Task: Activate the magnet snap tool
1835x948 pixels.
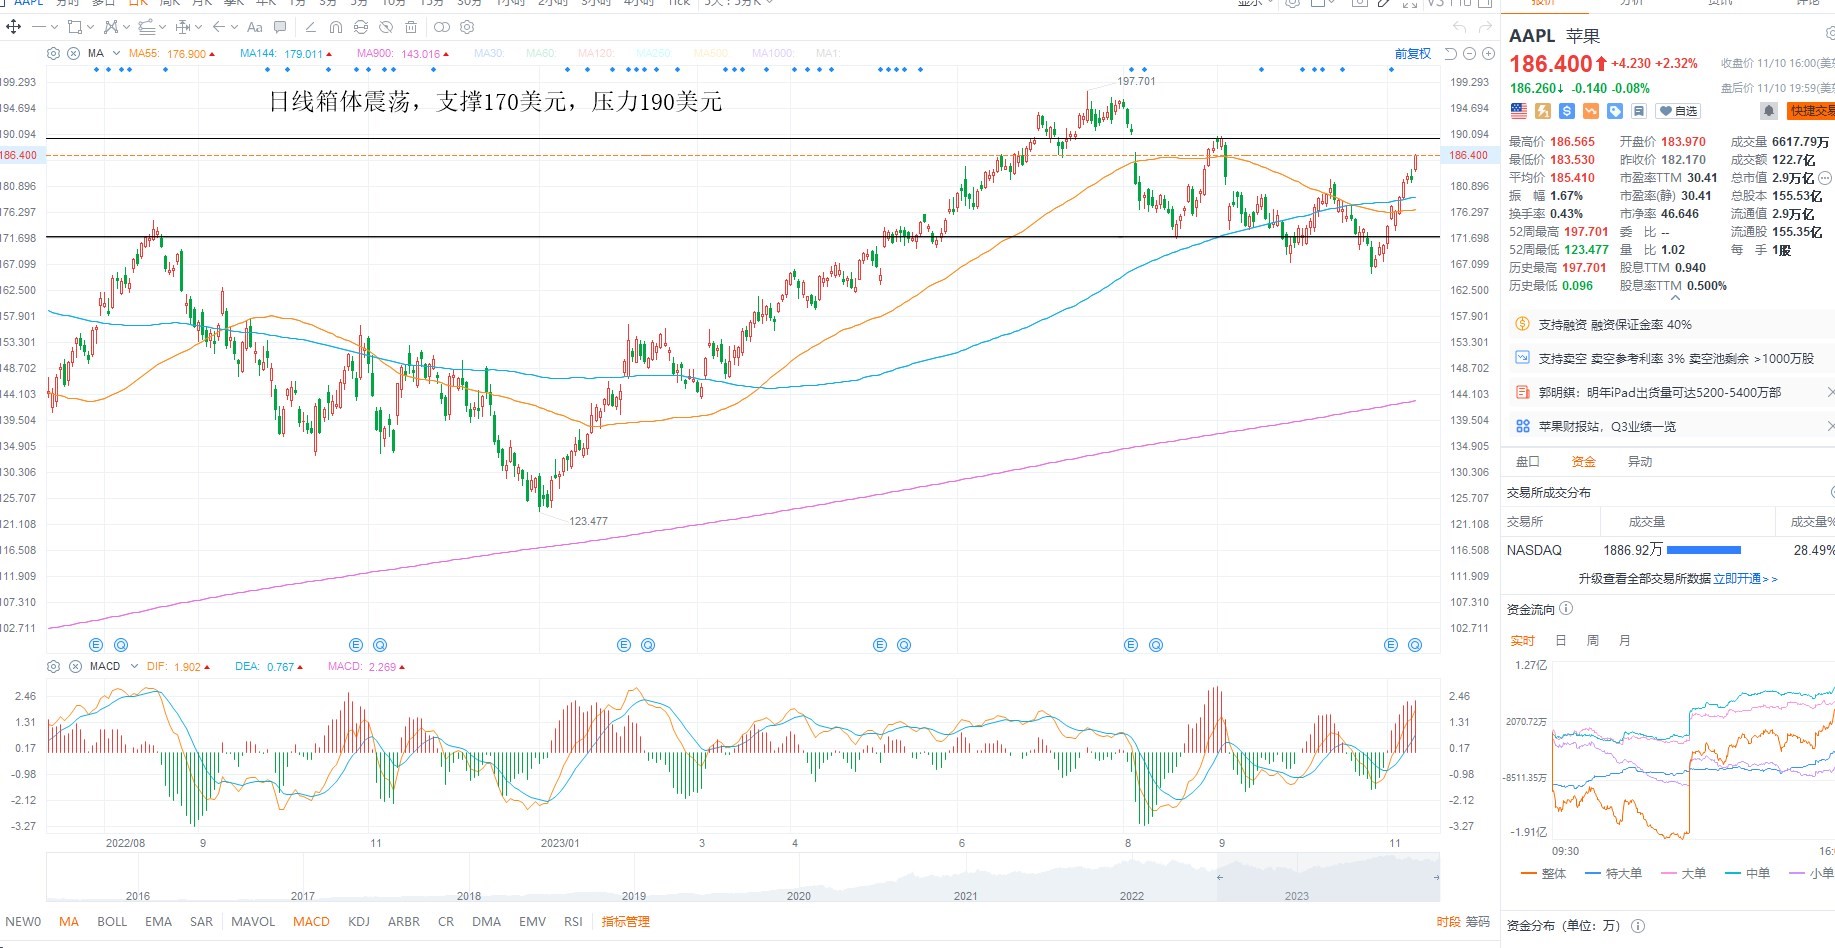Action: (x=336, y=27)
